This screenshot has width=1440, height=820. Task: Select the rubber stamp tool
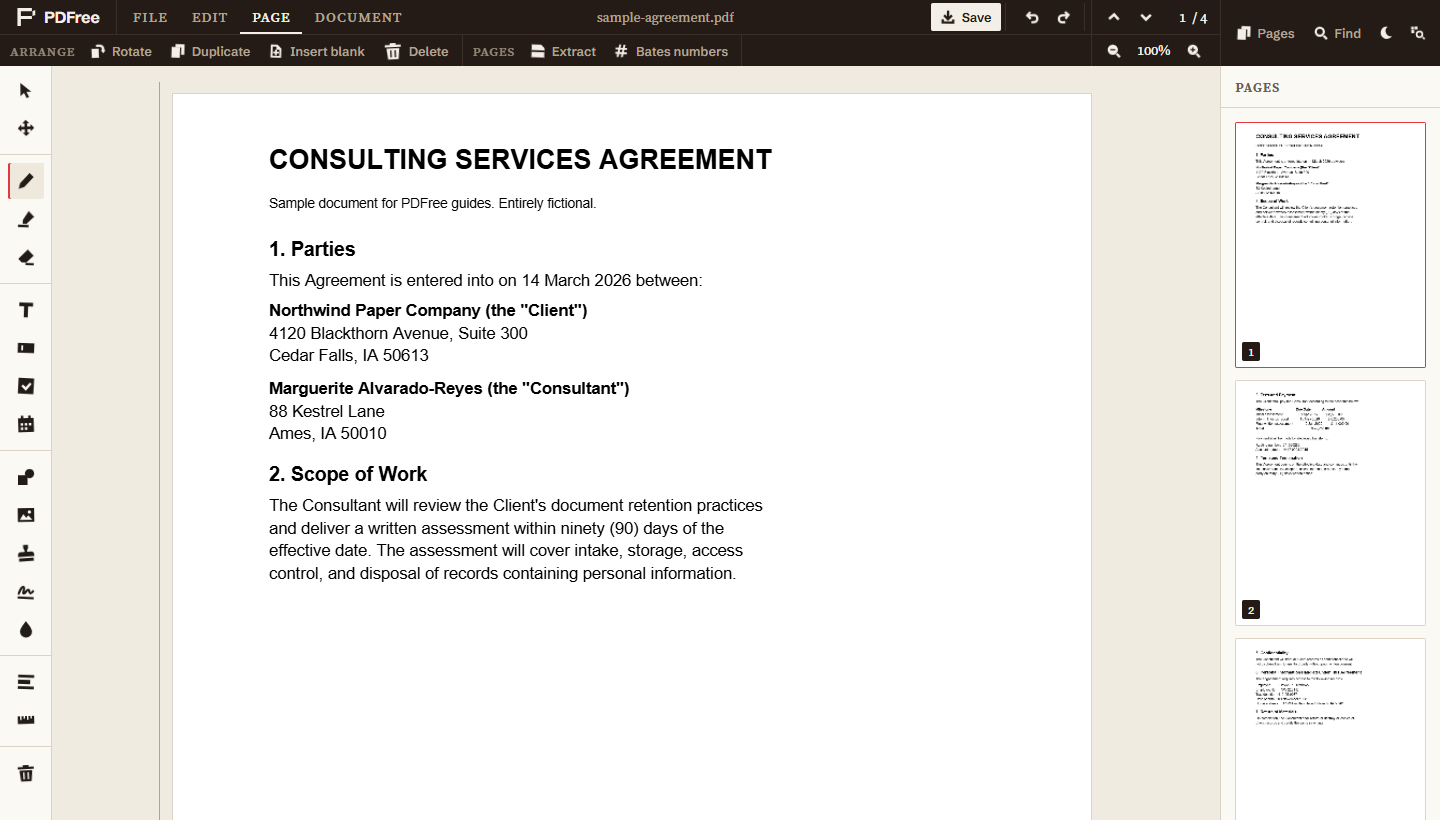tap(26, 553)
